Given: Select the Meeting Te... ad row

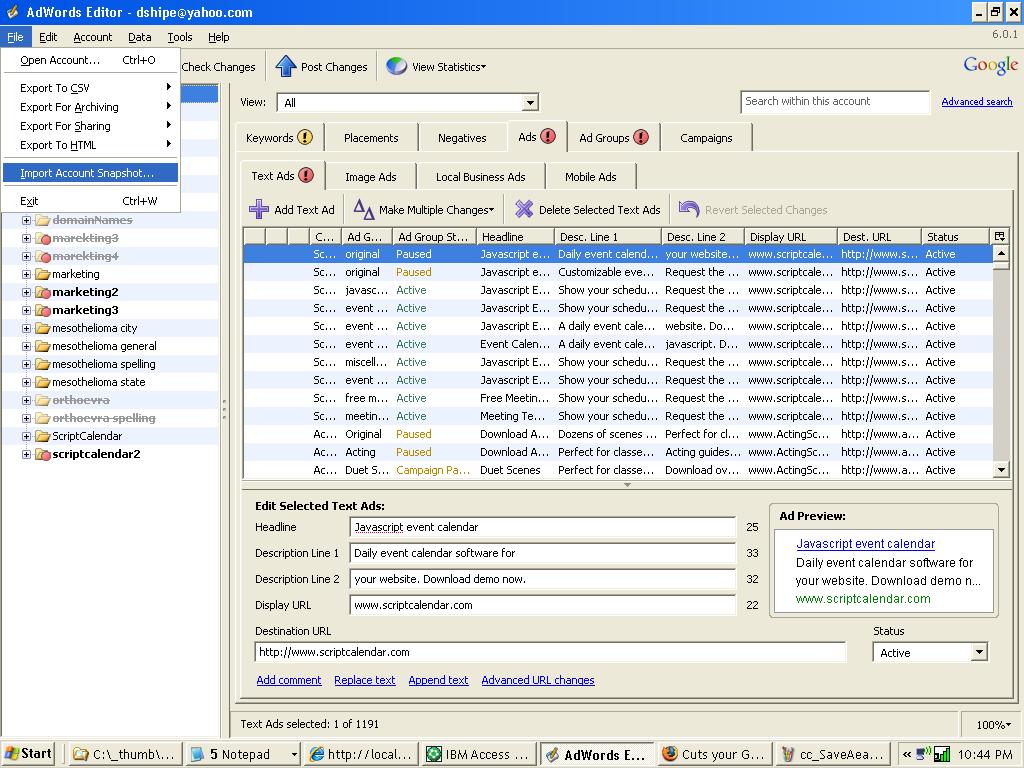Looking at the screenshot, I should (618, 416).
